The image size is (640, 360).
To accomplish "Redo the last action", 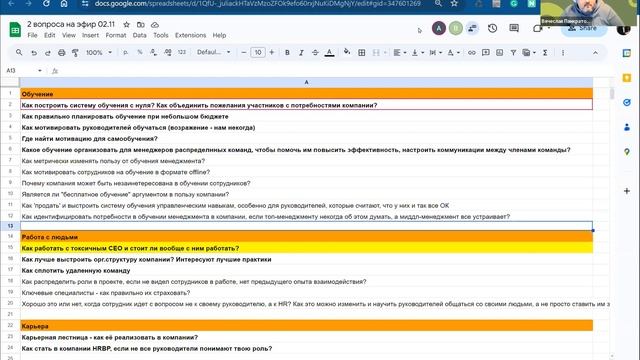I will [48, 53].
